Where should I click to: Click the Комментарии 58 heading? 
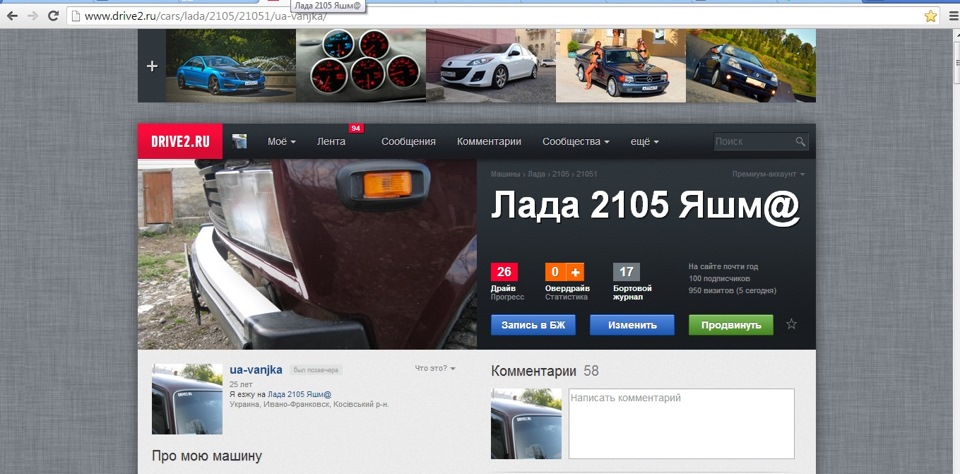pos(545,371)
